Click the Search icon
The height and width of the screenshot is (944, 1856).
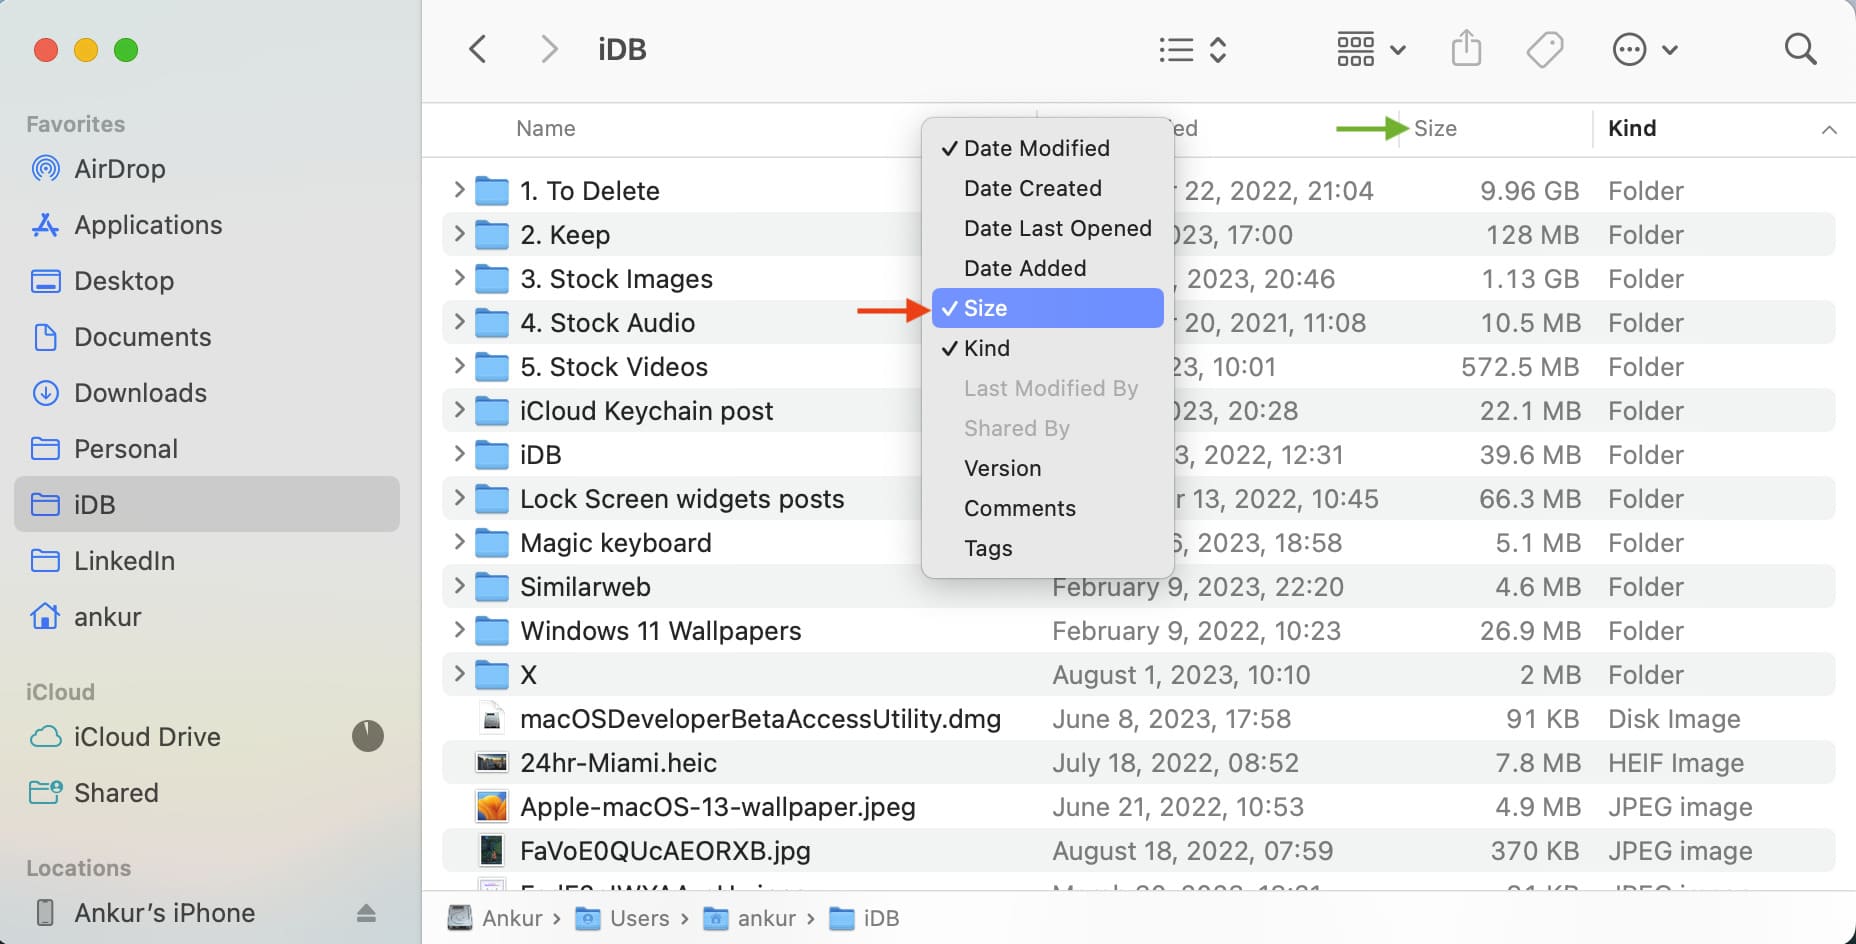tap(1800, 48)
